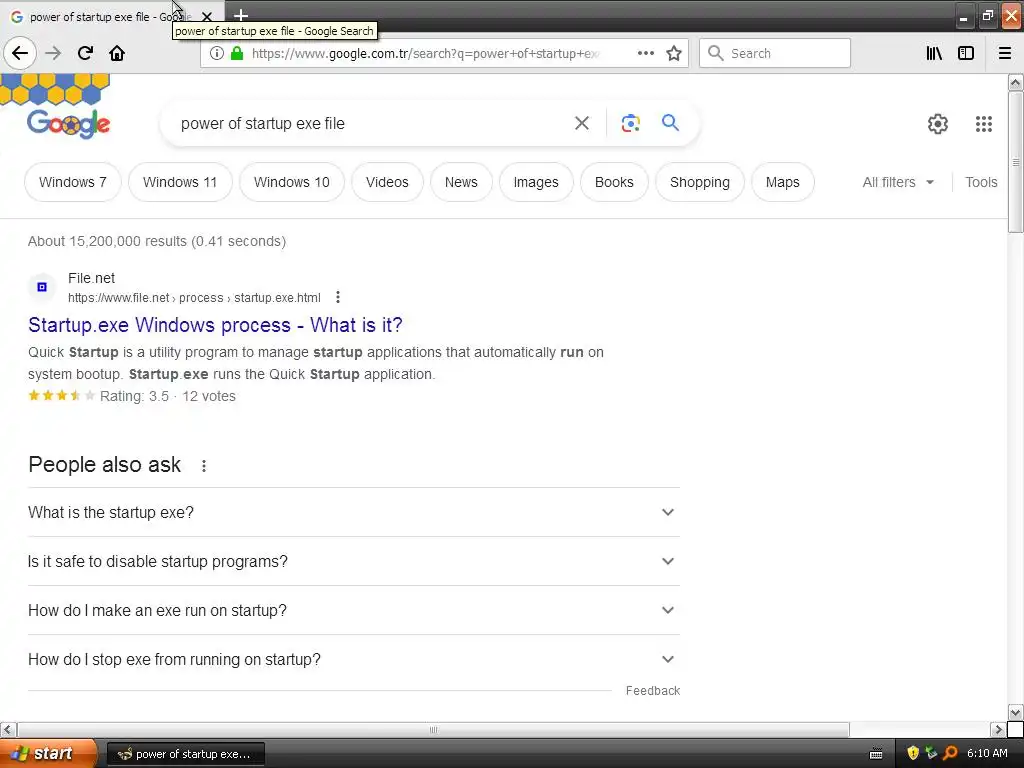Select the Windows 7 filter chip
The height and width of the screenshot is (768, 1024).
click(72, 182)
